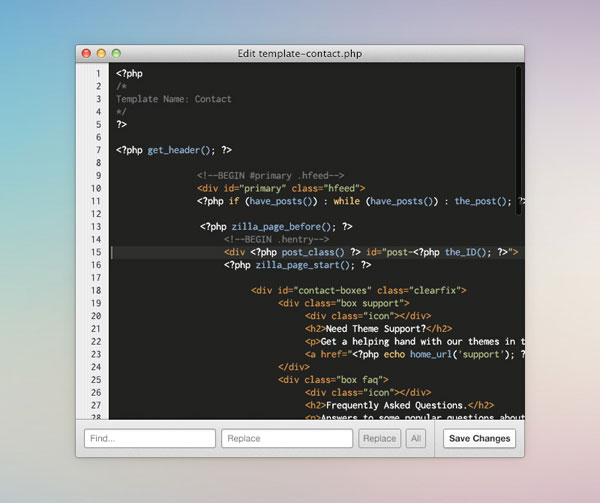Click the 'Frequently Asked Questions.' heading line
600x503 pixels.
[399, 405]
